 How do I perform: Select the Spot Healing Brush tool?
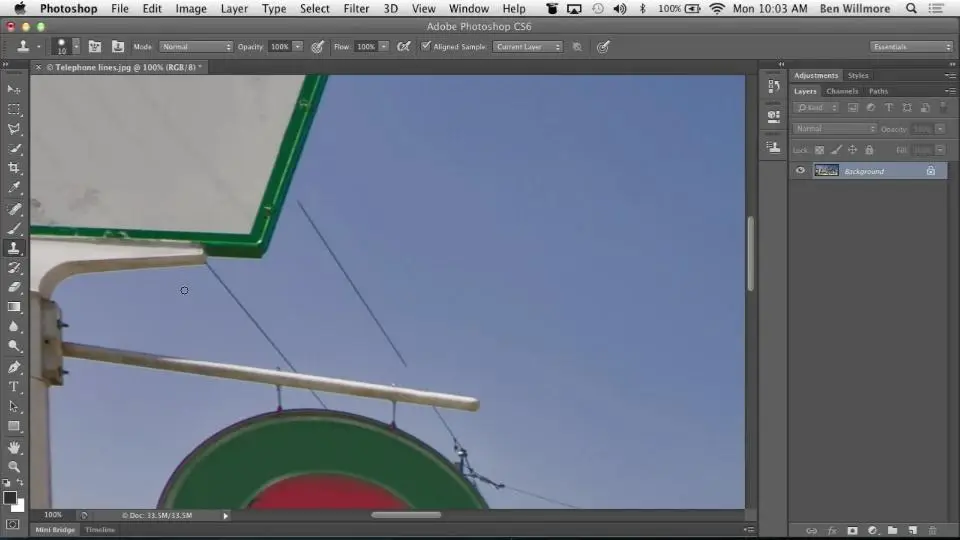tap(13, 209)
